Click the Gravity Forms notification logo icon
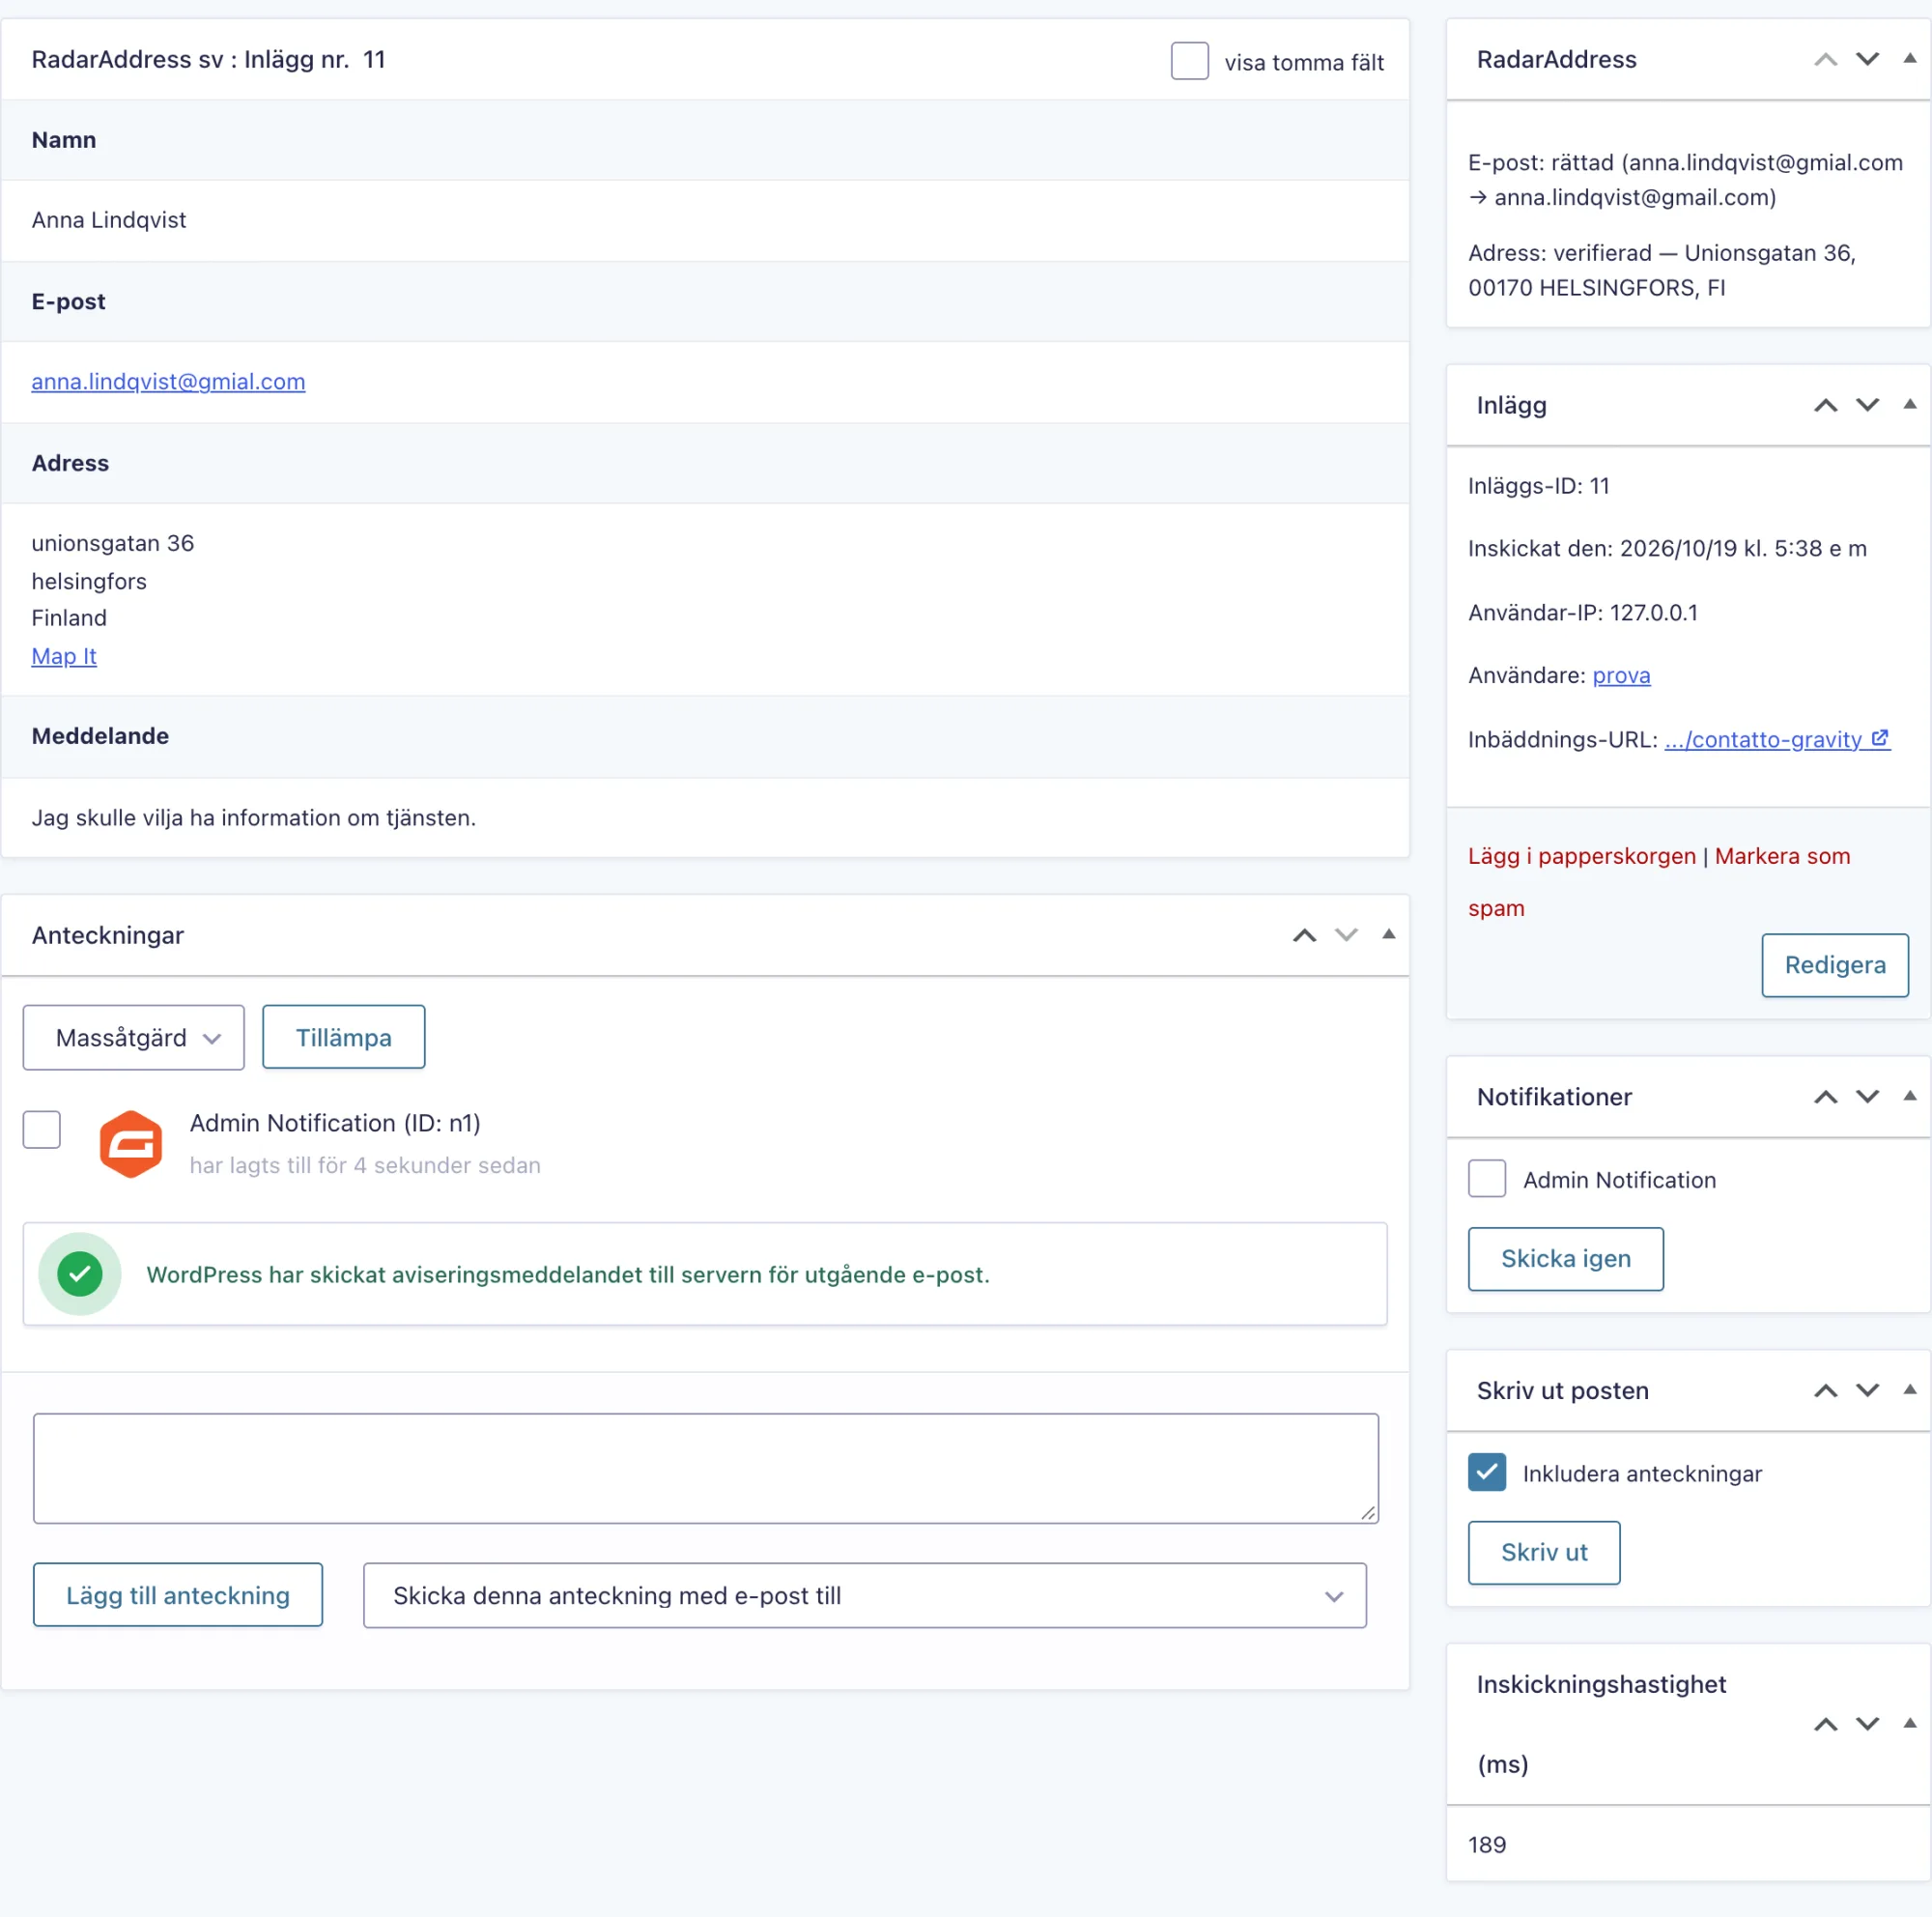 click(x=131, y=1144)
